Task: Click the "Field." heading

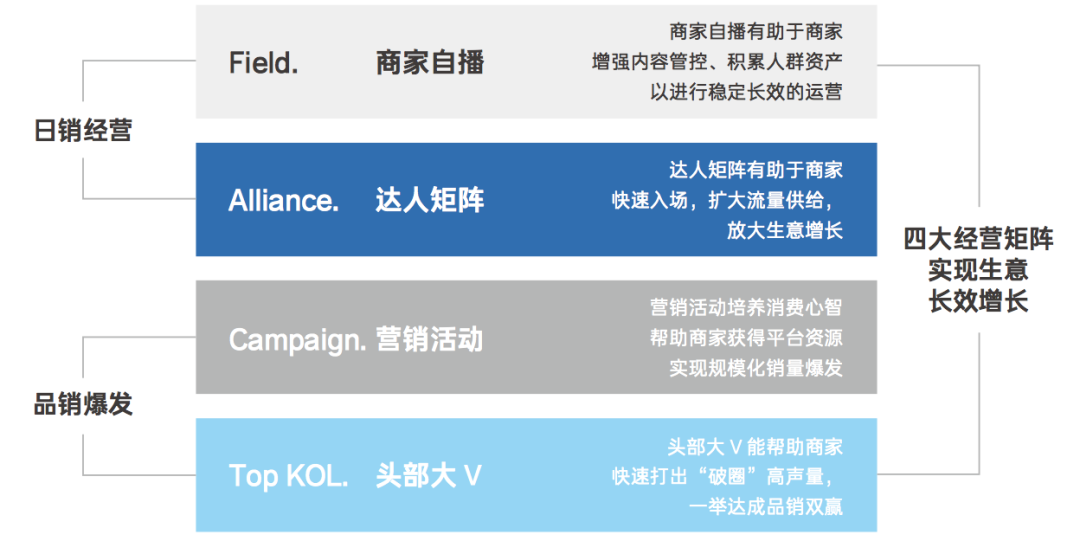Action: click(263, 63)
